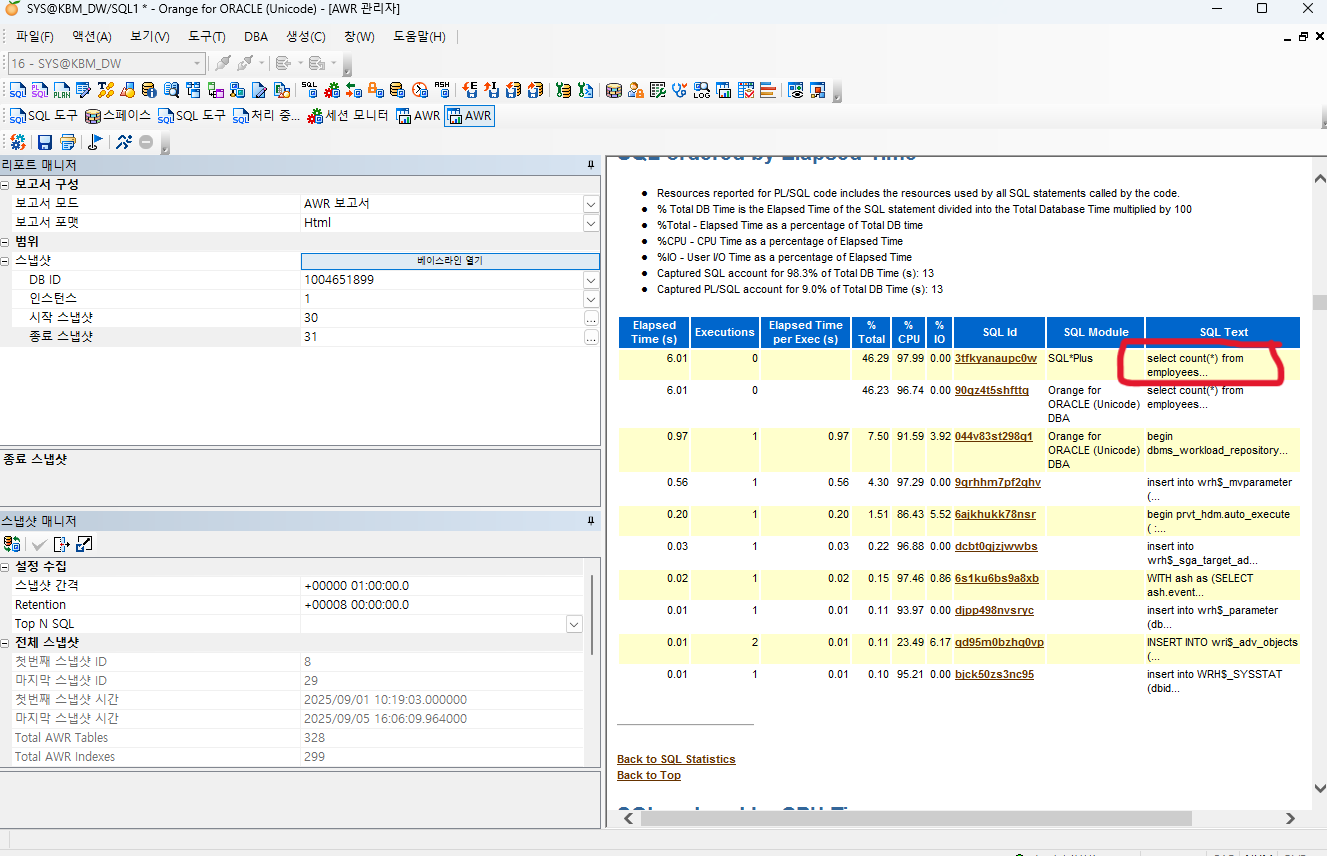Open the Back to SQL Statistics link
This screenshot has width=1327, height=856.
click(676, 759)
